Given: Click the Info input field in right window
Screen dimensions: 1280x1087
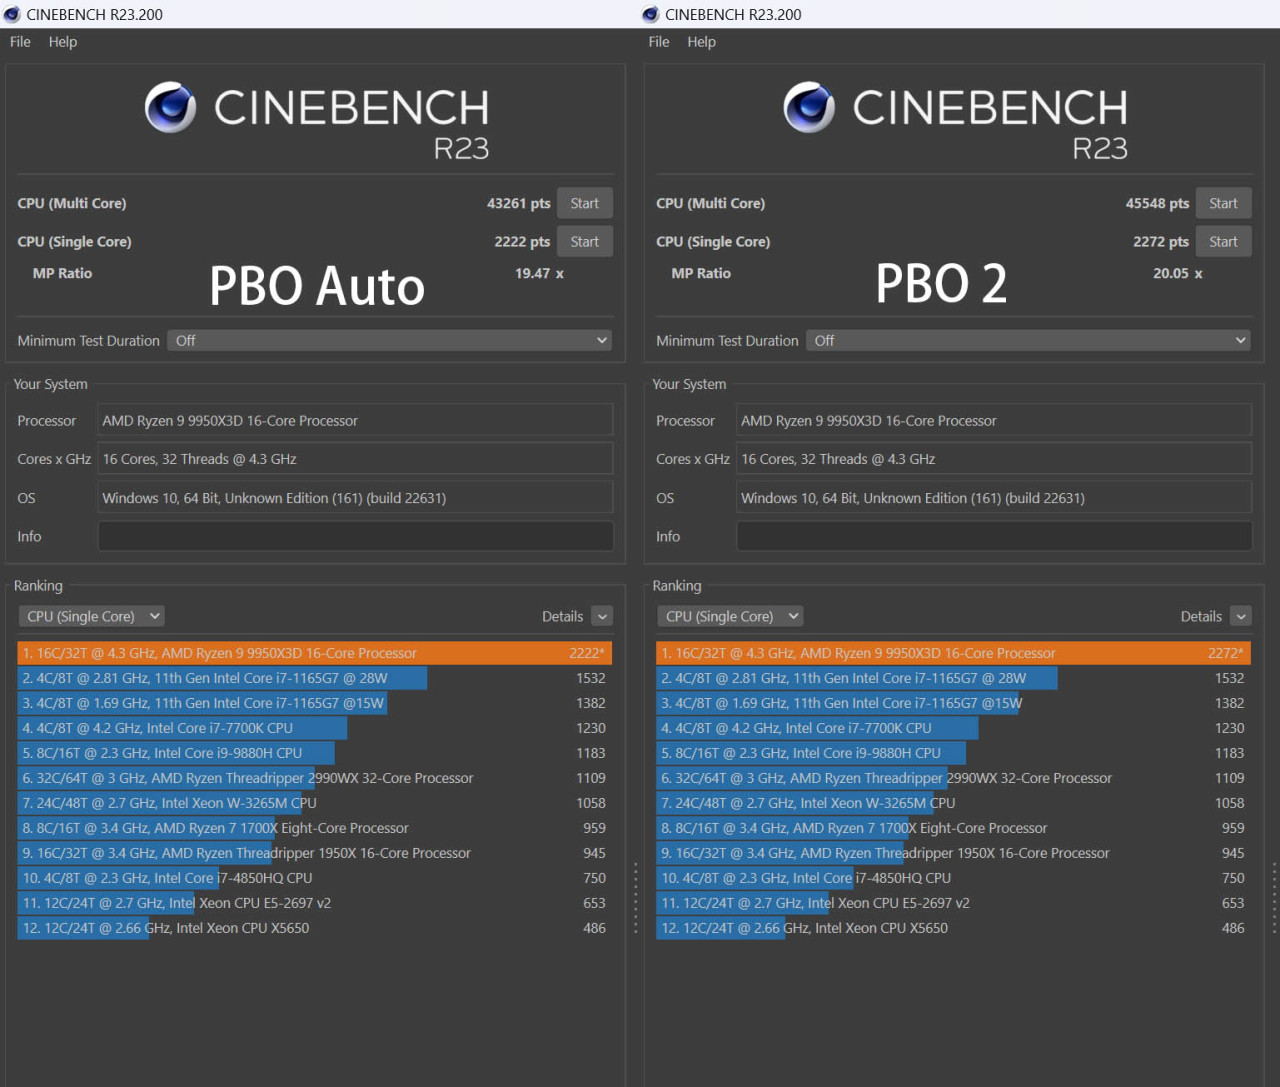Looking at the screenshot, I should 994,537.
